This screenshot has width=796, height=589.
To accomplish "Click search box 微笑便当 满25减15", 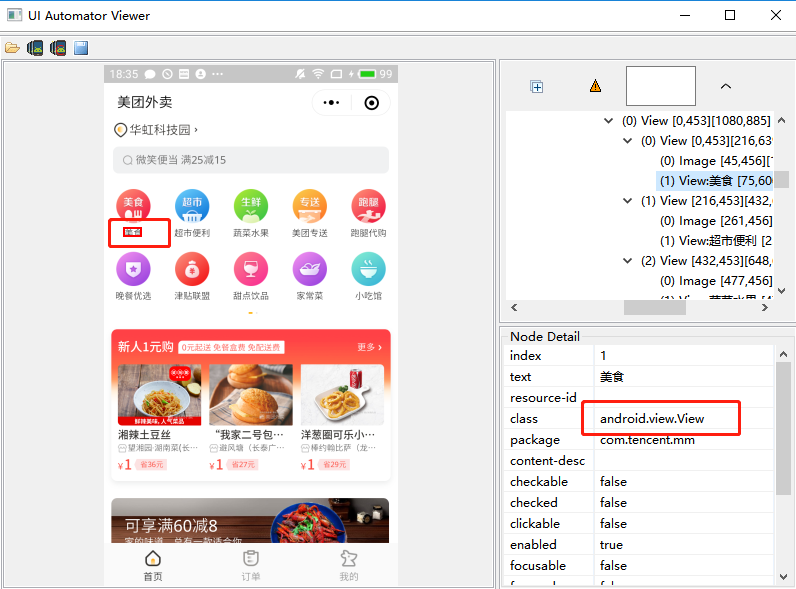I will [251, 160].
